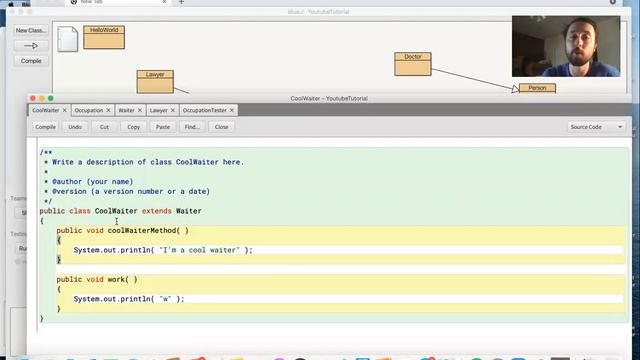Click the New Class button in BlueJ window
The height and width of the screenshot is (360, 640).
[x=31, y=30]
